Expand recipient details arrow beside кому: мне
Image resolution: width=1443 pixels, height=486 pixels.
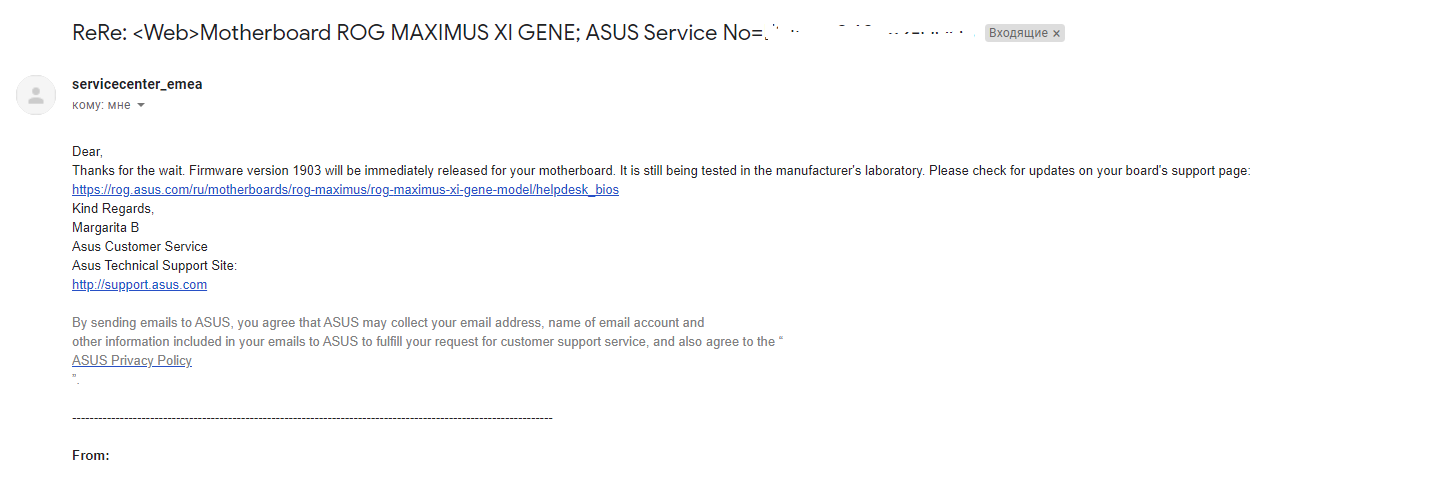click(x=141, y=105)
